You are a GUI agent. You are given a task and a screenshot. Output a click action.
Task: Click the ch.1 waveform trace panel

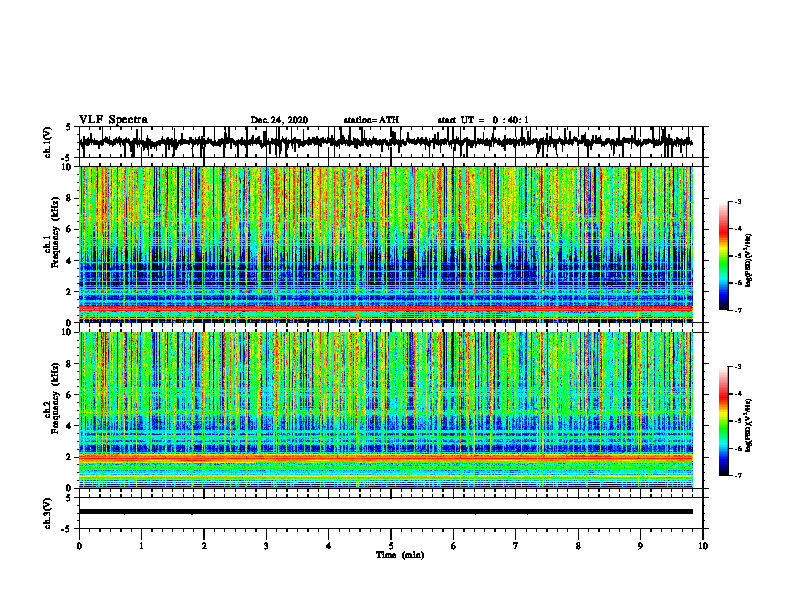(391, 142)
